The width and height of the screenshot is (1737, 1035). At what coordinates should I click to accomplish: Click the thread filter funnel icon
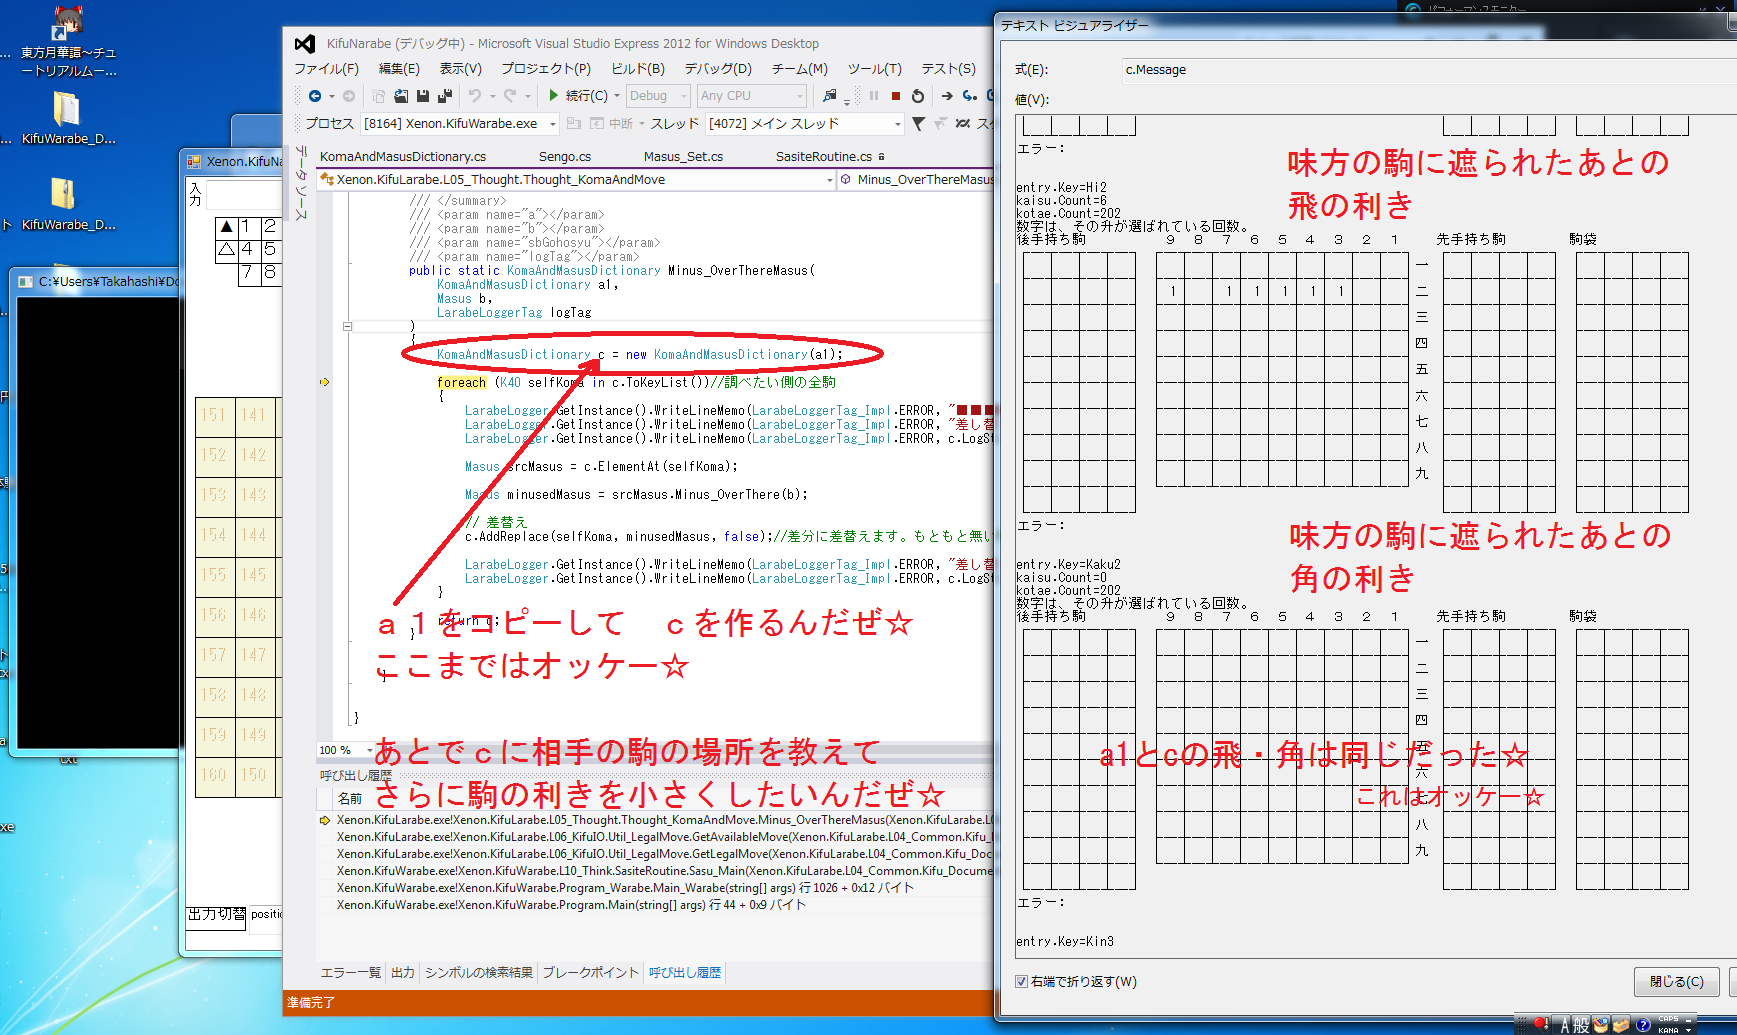(918, 124)
